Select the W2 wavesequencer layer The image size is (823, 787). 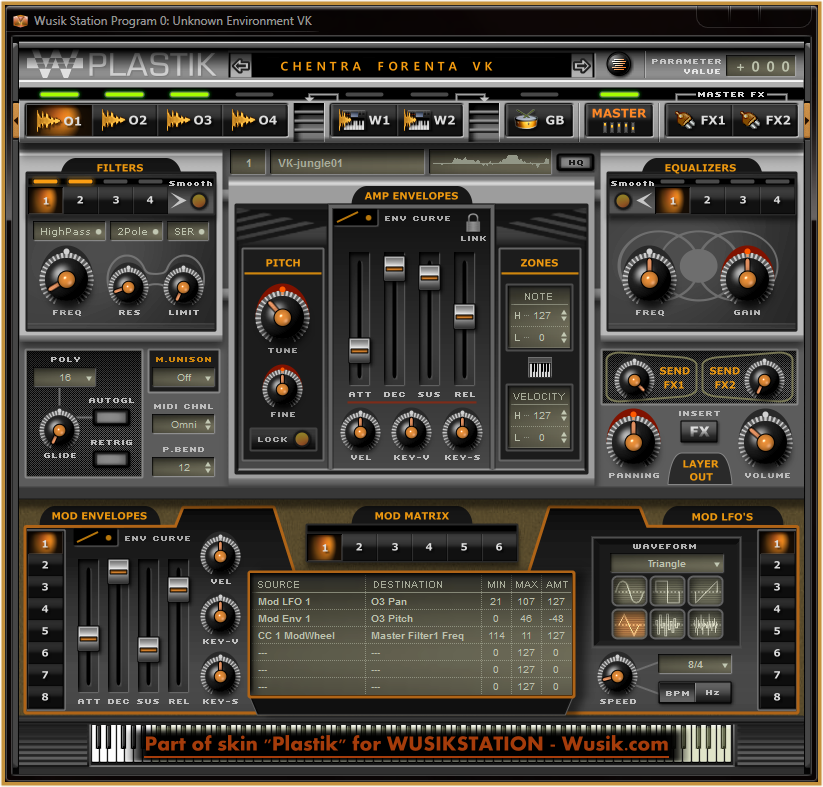pos(431,121)
